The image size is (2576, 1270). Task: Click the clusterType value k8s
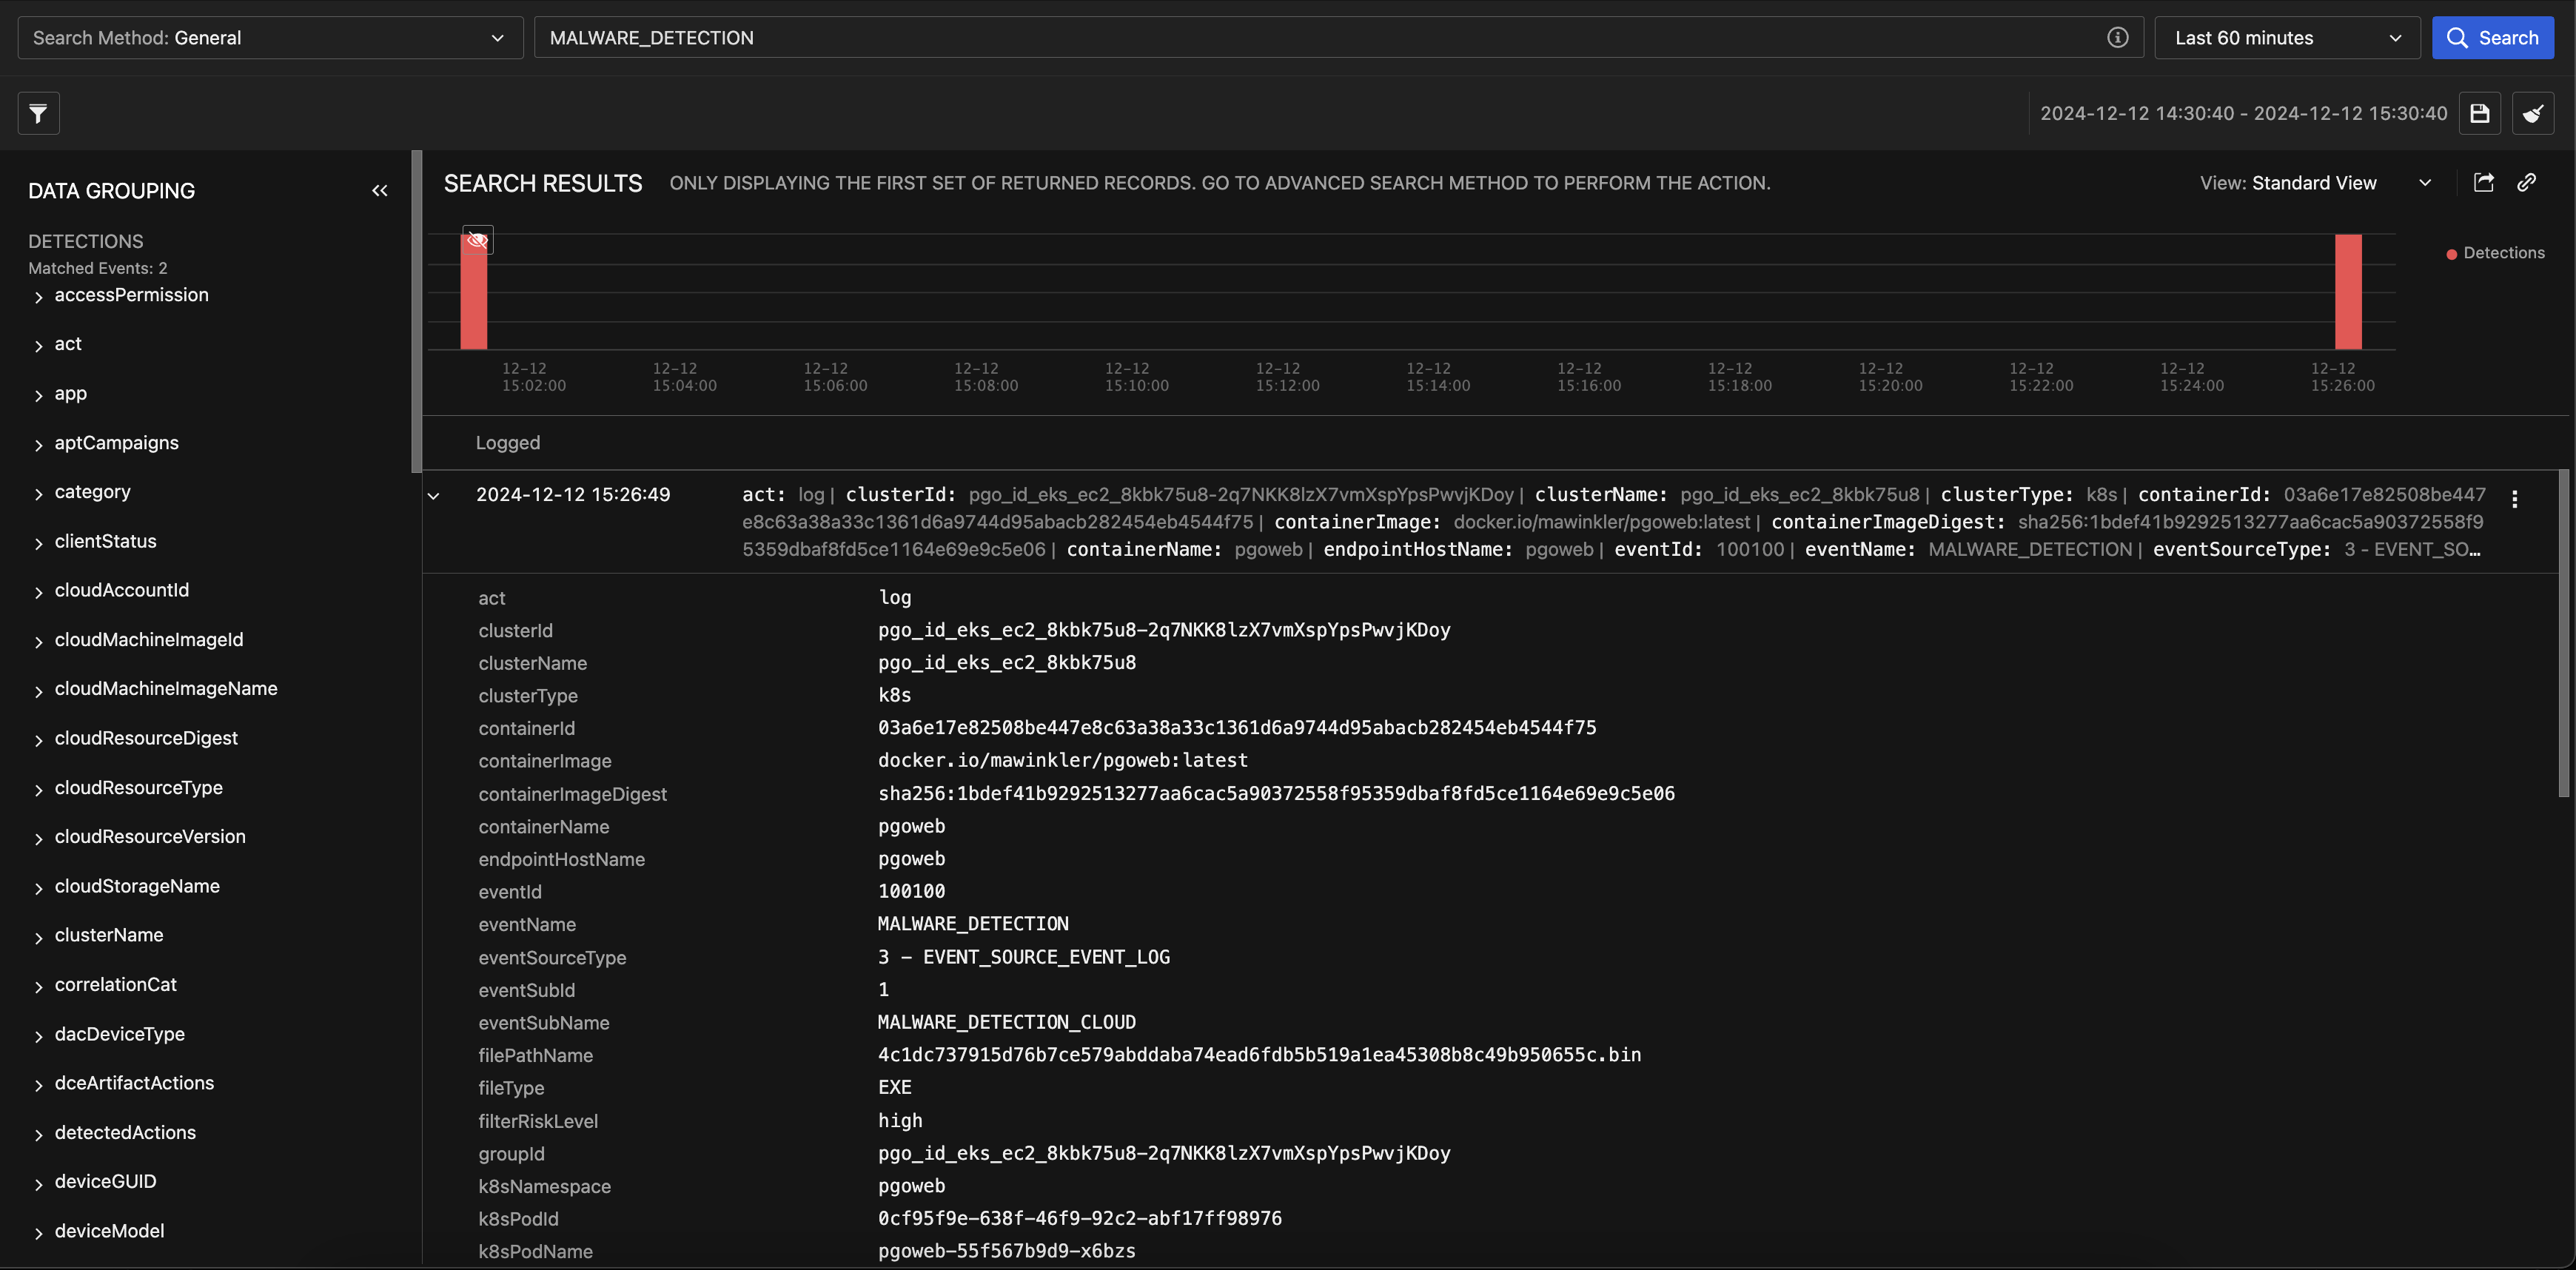point(894,694)
